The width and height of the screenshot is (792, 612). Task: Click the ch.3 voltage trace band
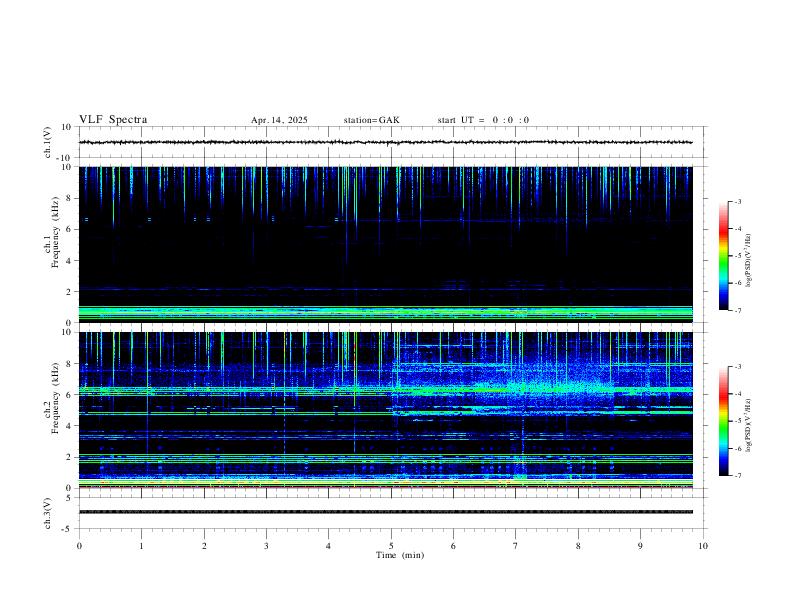point(385,512)
